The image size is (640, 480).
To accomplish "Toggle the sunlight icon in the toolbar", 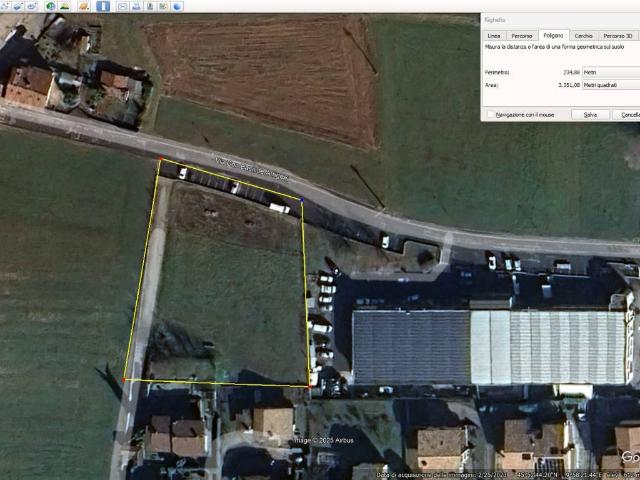I will pyautogui.click(x=64, y=6).
